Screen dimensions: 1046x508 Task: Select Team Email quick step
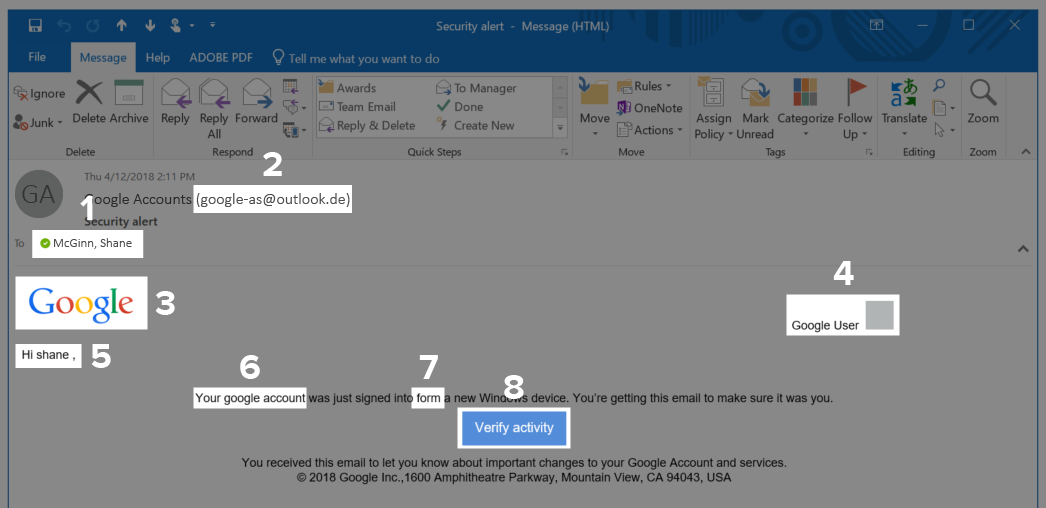coord(357,107)
